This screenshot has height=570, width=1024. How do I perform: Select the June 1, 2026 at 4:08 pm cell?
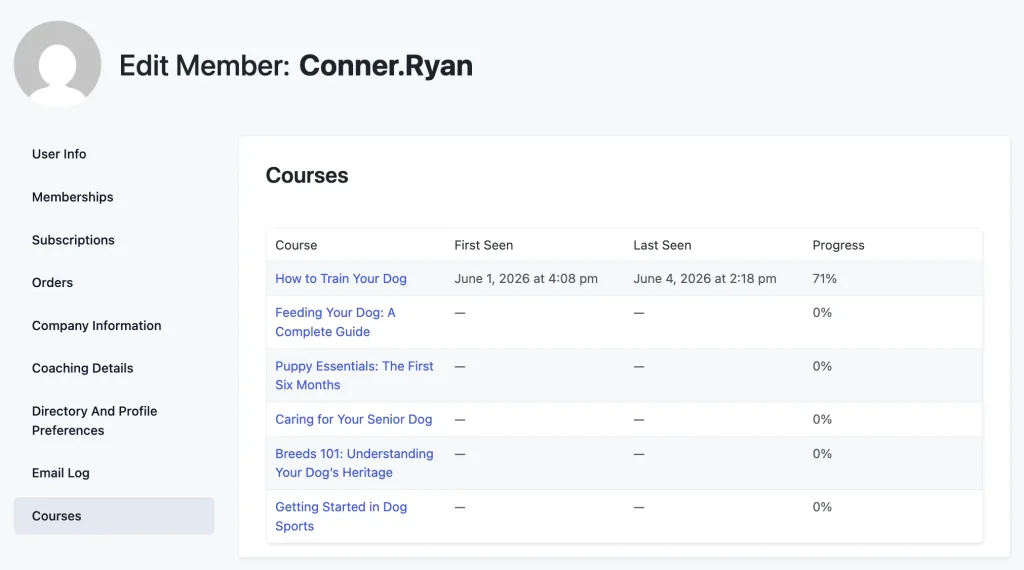click(x=526, y=279)
